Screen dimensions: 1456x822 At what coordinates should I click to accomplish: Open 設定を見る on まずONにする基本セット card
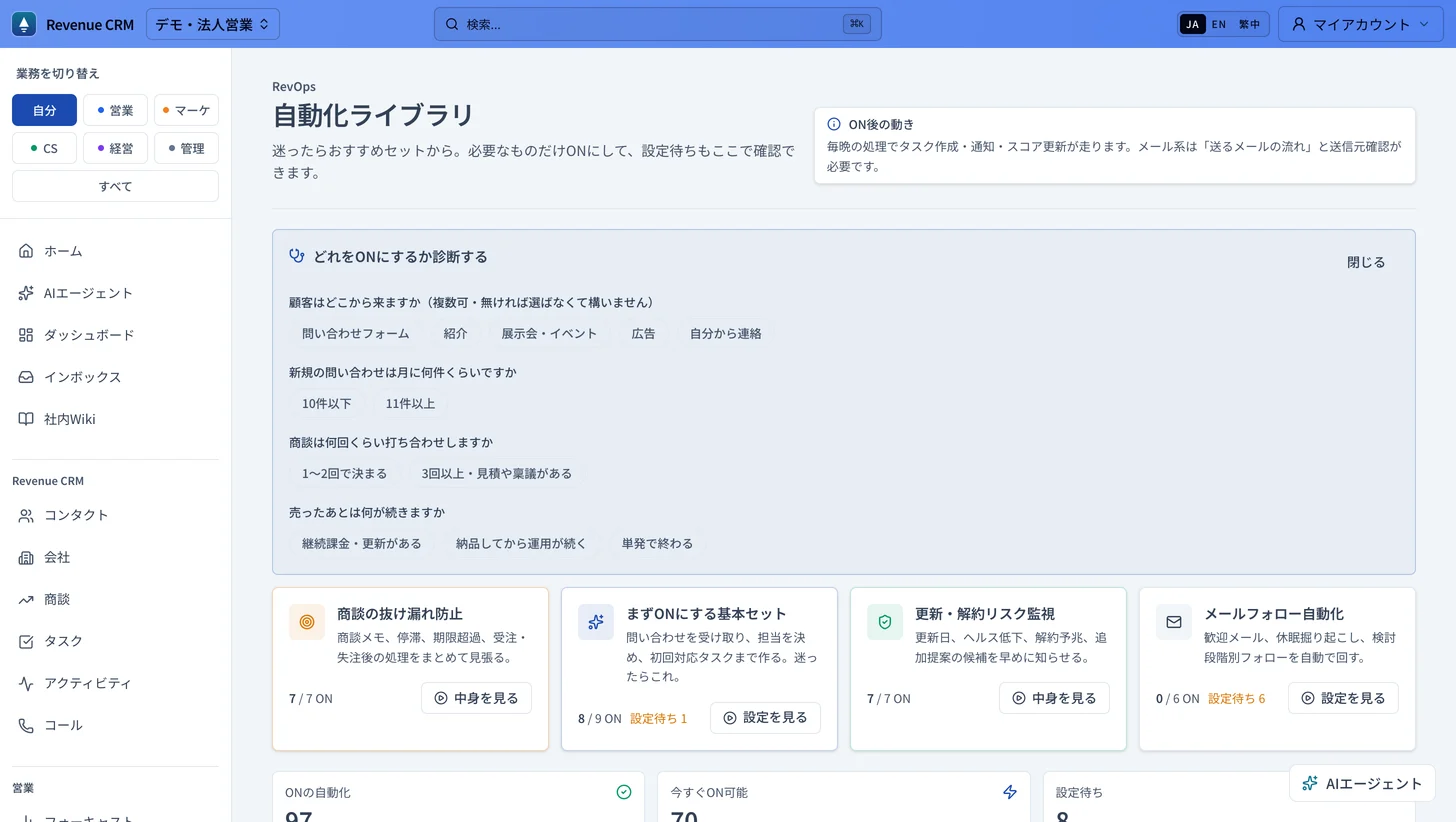tap(765, 718)
